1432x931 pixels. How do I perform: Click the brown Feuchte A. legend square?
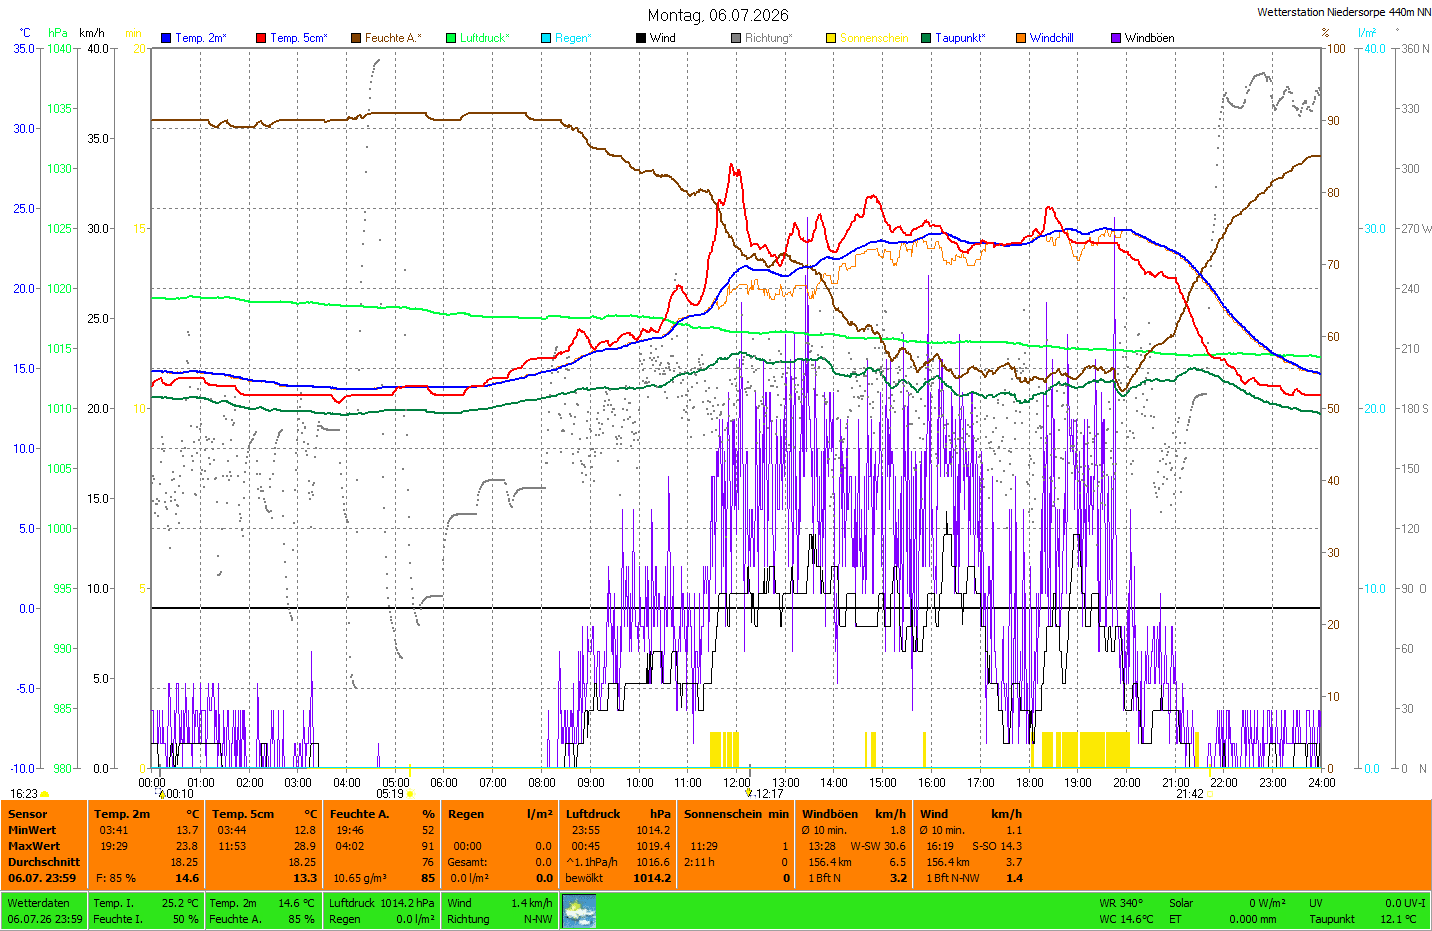tap(356, 38)
